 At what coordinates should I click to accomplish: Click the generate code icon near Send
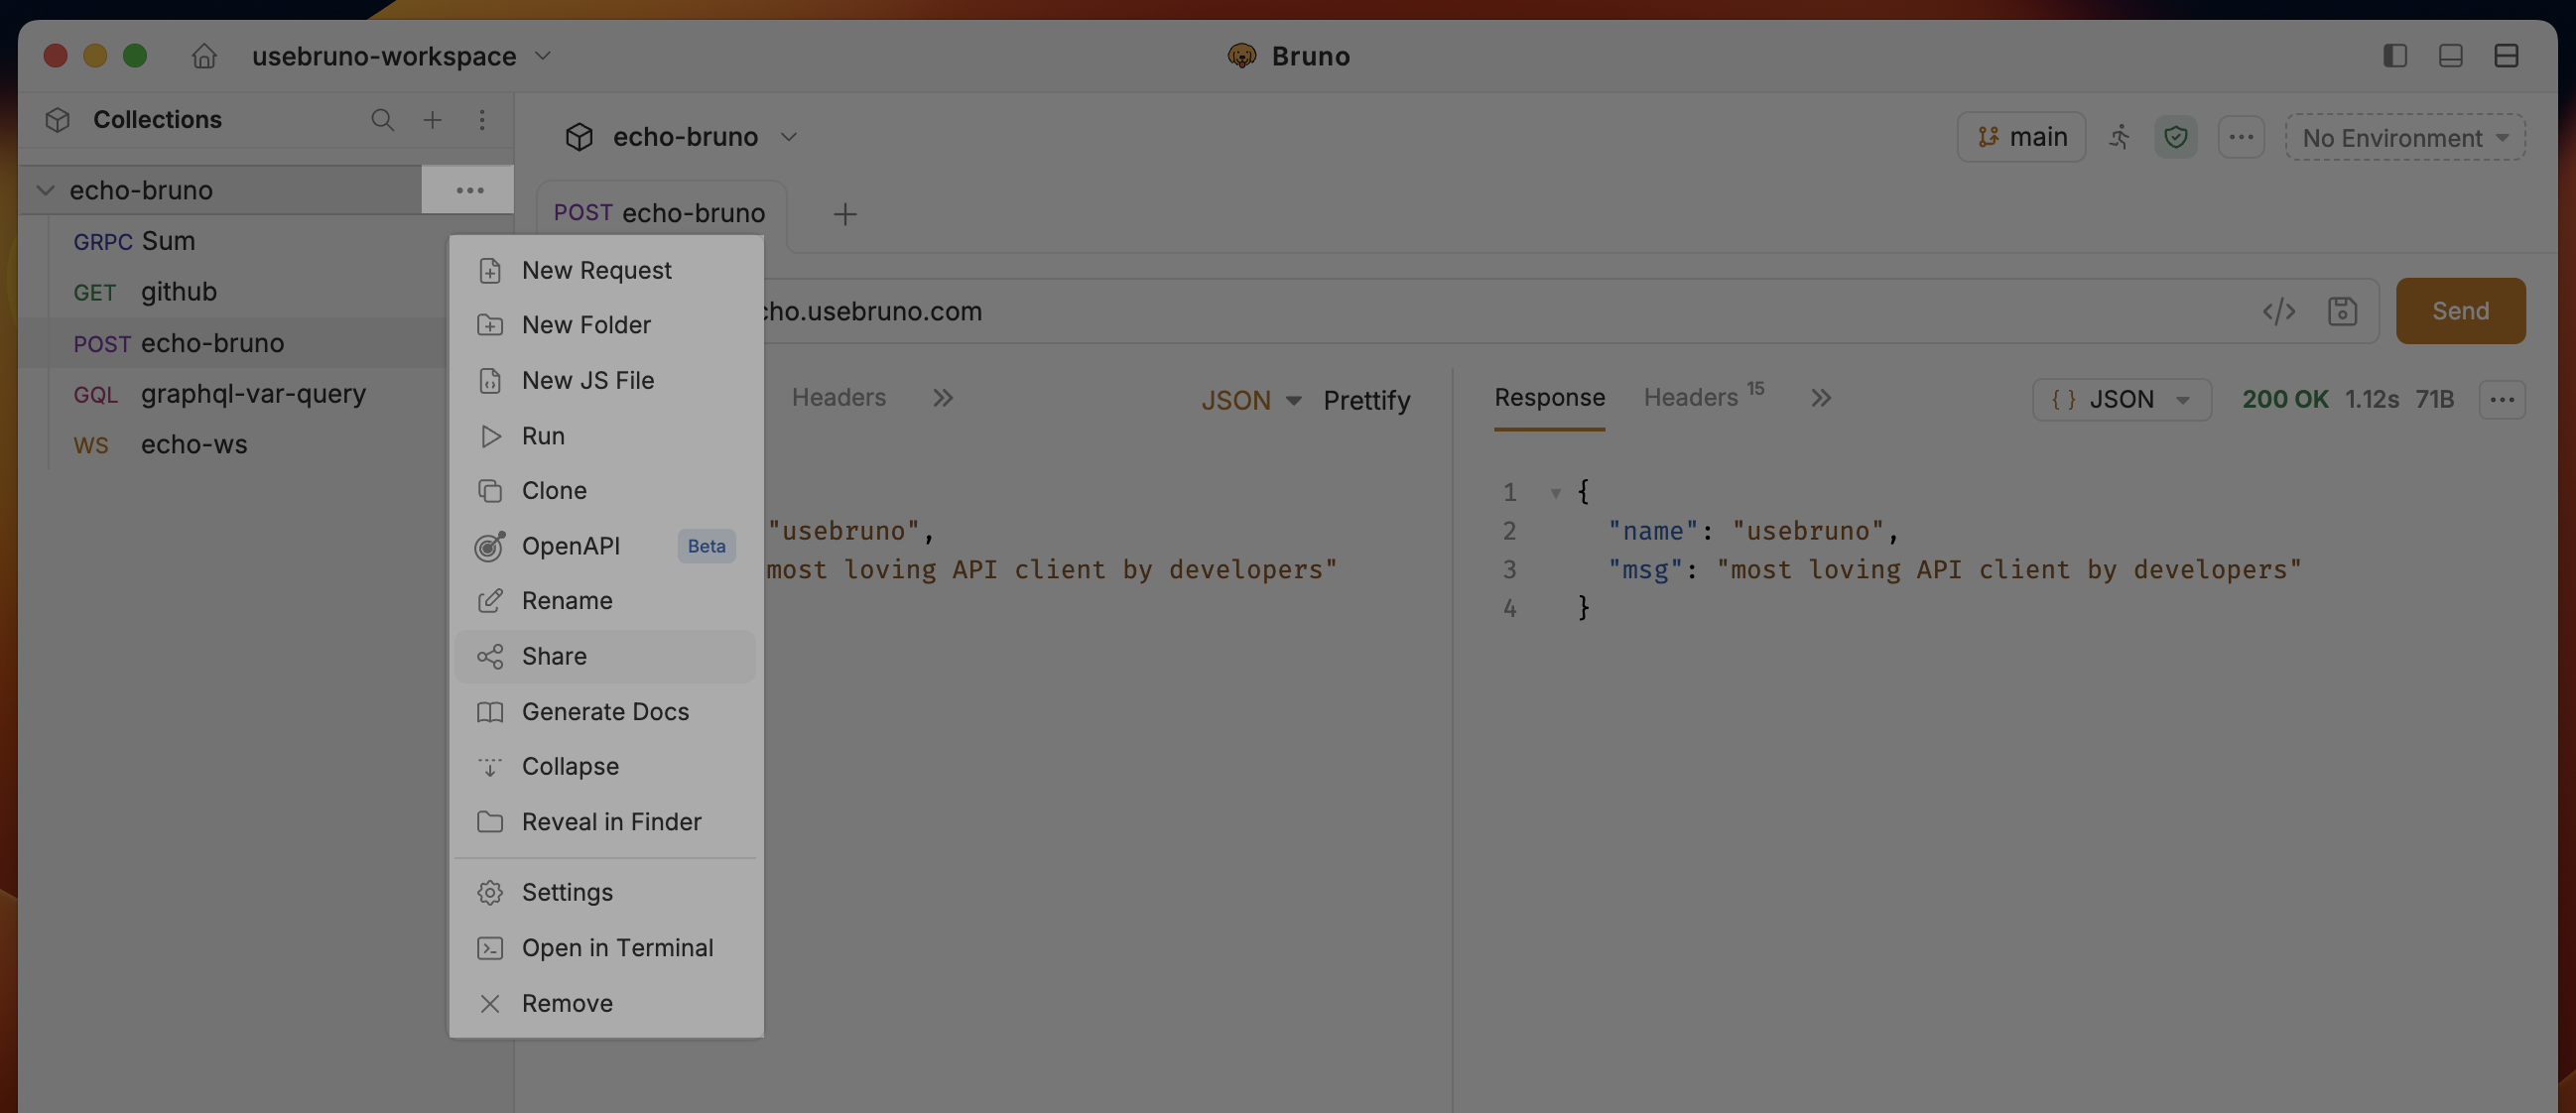(x=2278, y=311)
